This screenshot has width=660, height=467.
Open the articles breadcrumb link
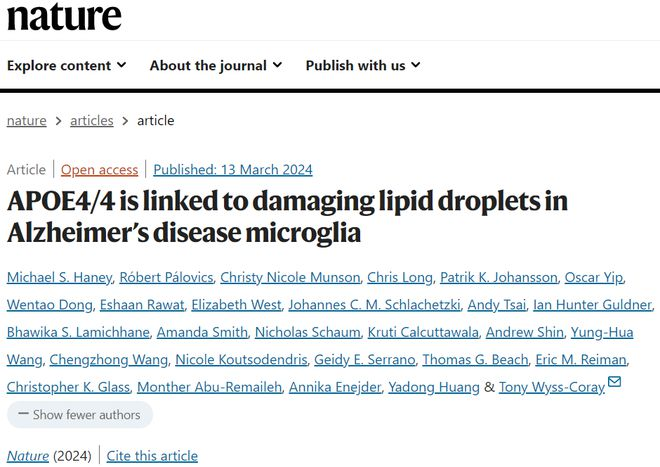tap(91, 120)
